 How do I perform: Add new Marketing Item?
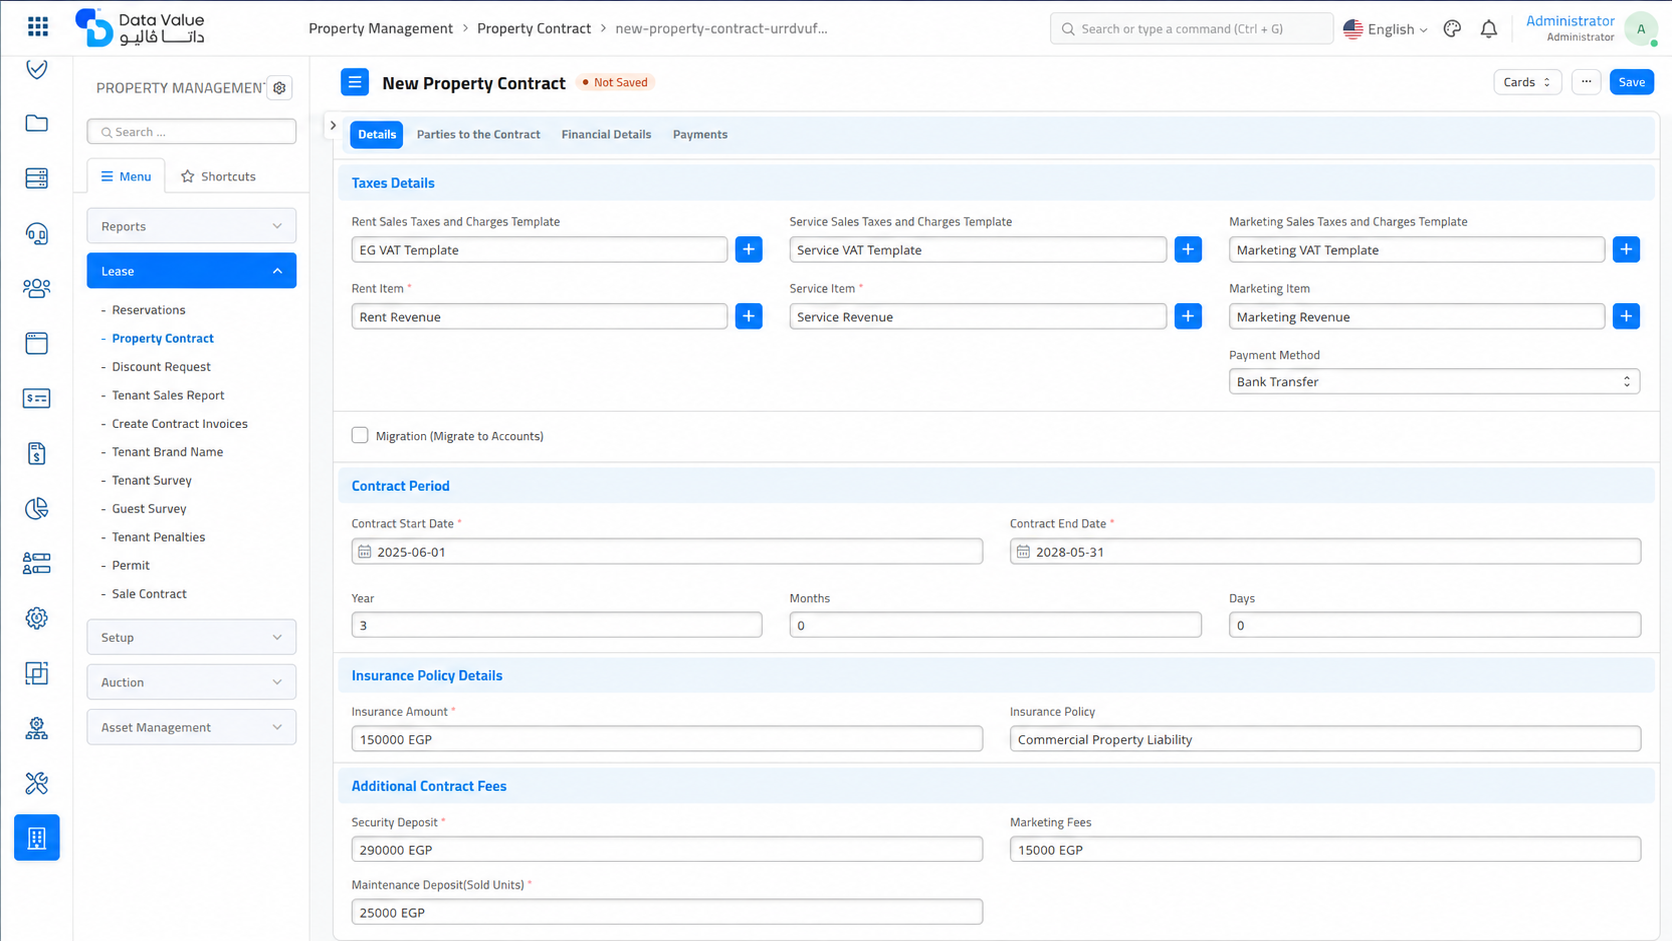pos(1627,316)
